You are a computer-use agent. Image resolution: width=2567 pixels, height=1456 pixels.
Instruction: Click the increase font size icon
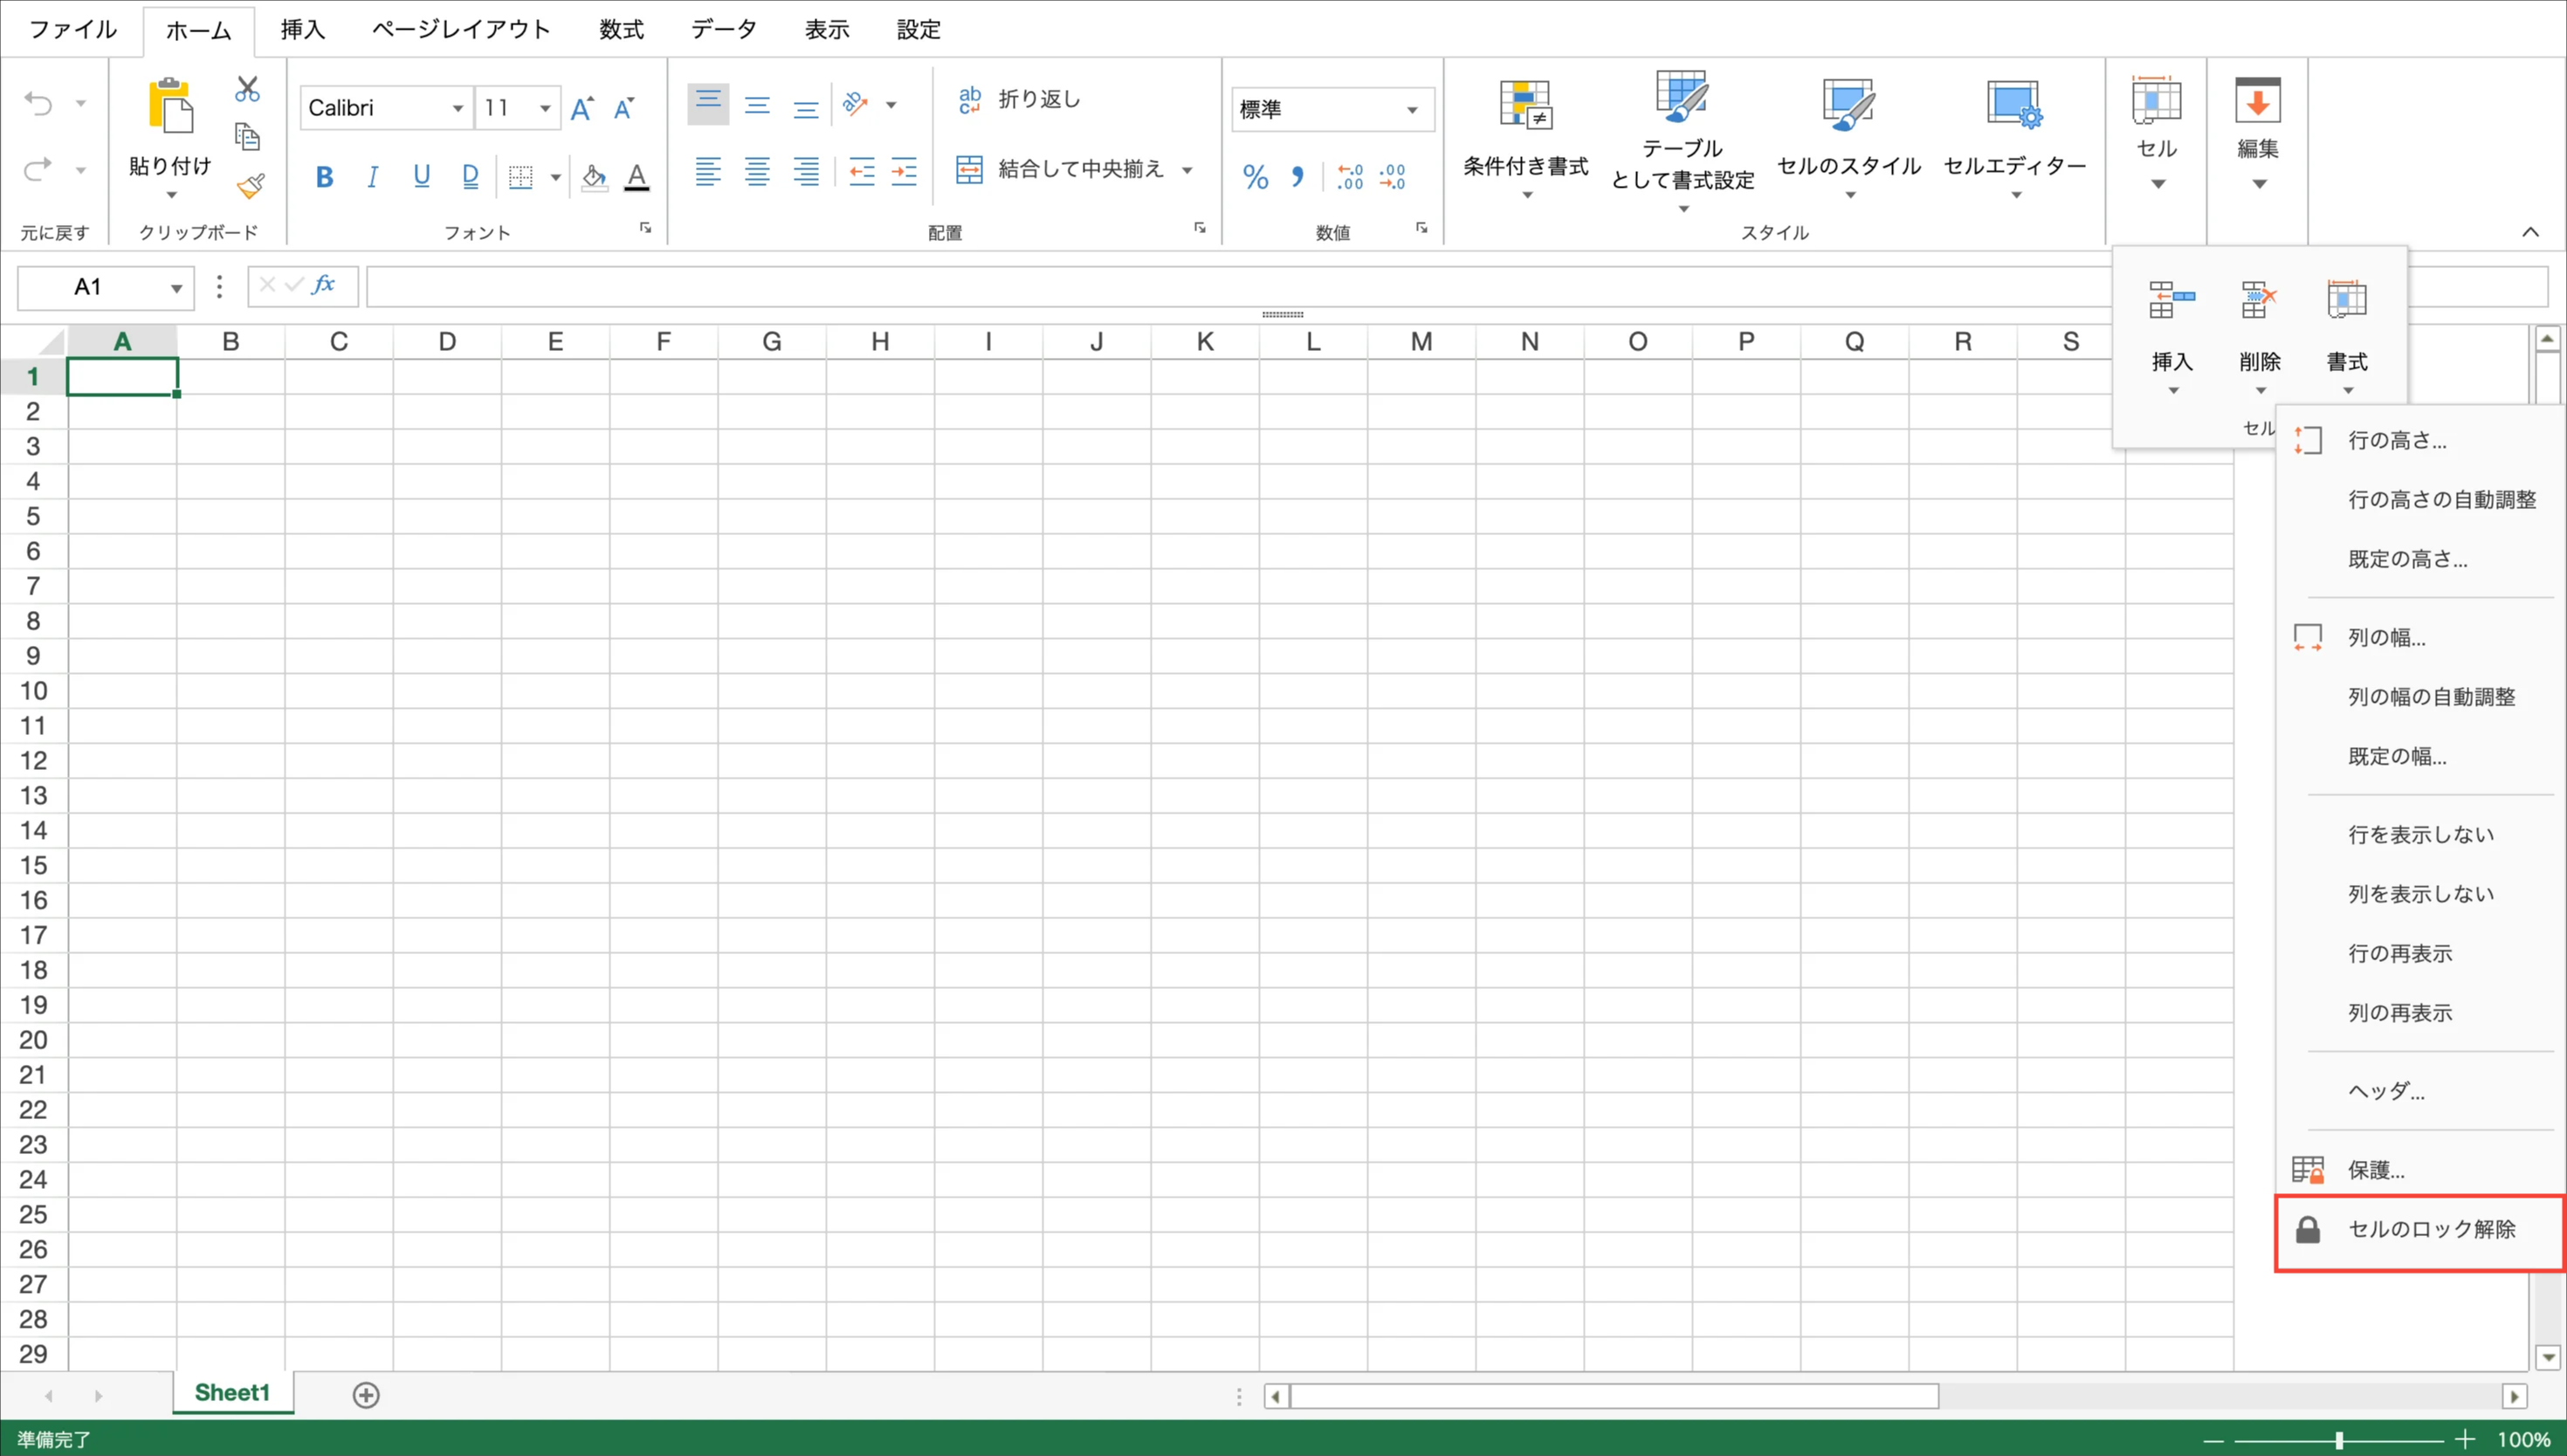coord(582,108)
